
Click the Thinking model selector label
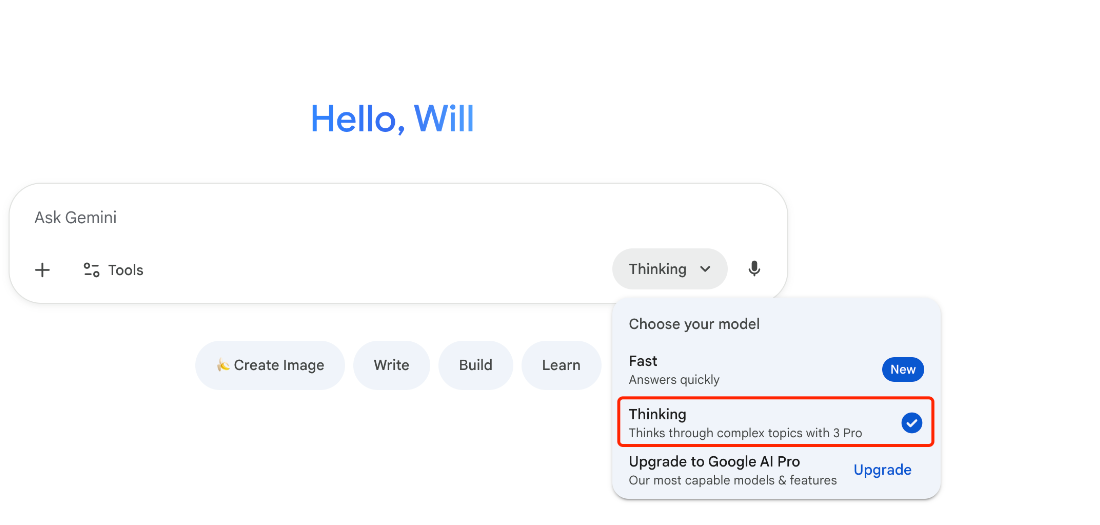tap(657, 269)
